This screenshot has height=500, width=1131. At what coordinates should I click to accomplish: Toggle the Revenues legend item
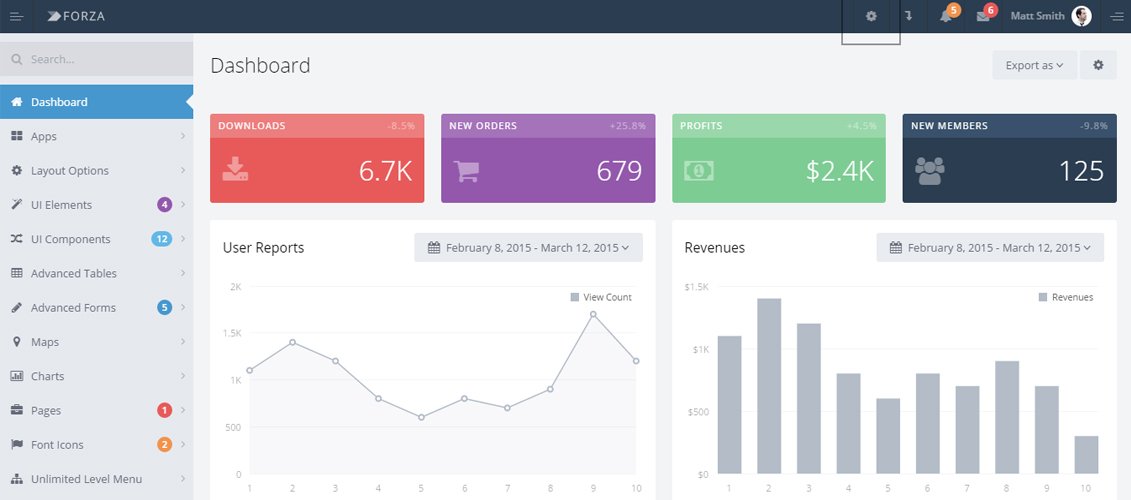pos(1066,297)
